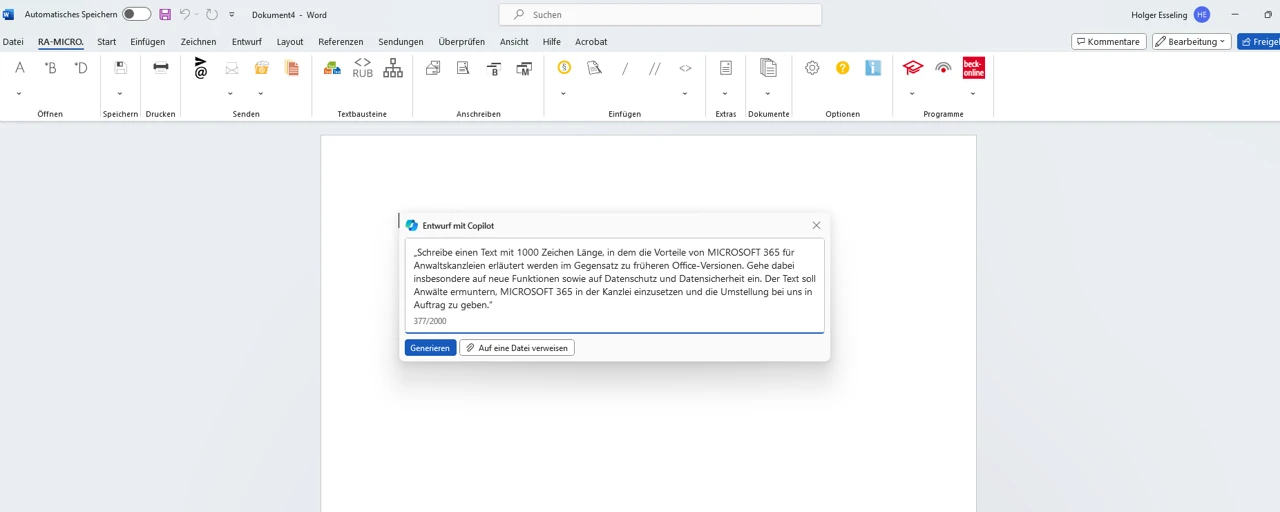
Task: Expand dropdown under the Speichern floppy icon
Action: pyautogui.click(x=120, y=94)
